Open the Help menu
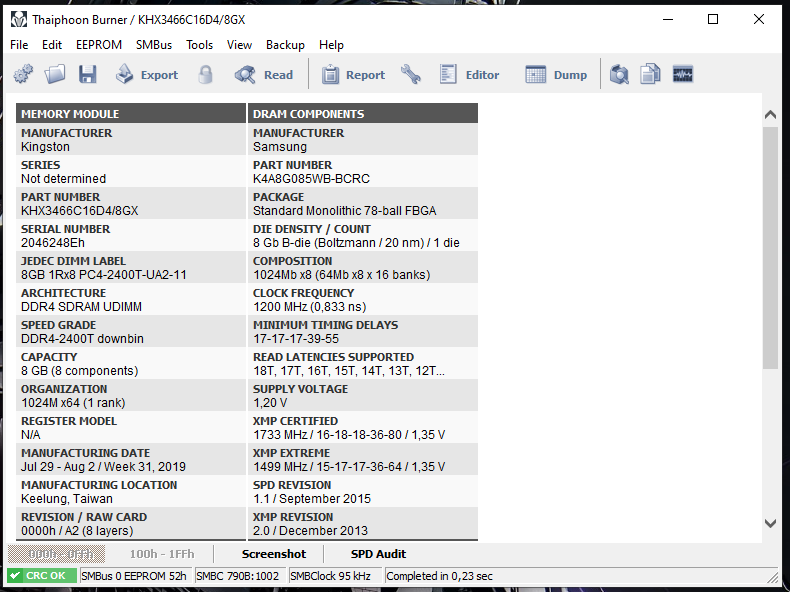 coord(331,45)
